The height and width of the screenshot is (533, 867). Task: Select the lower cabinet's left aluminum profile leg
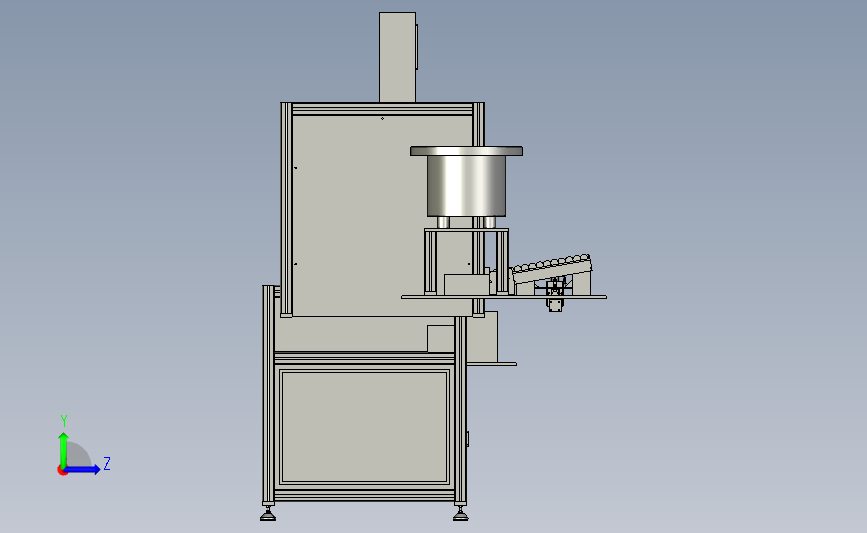(268, 393)
